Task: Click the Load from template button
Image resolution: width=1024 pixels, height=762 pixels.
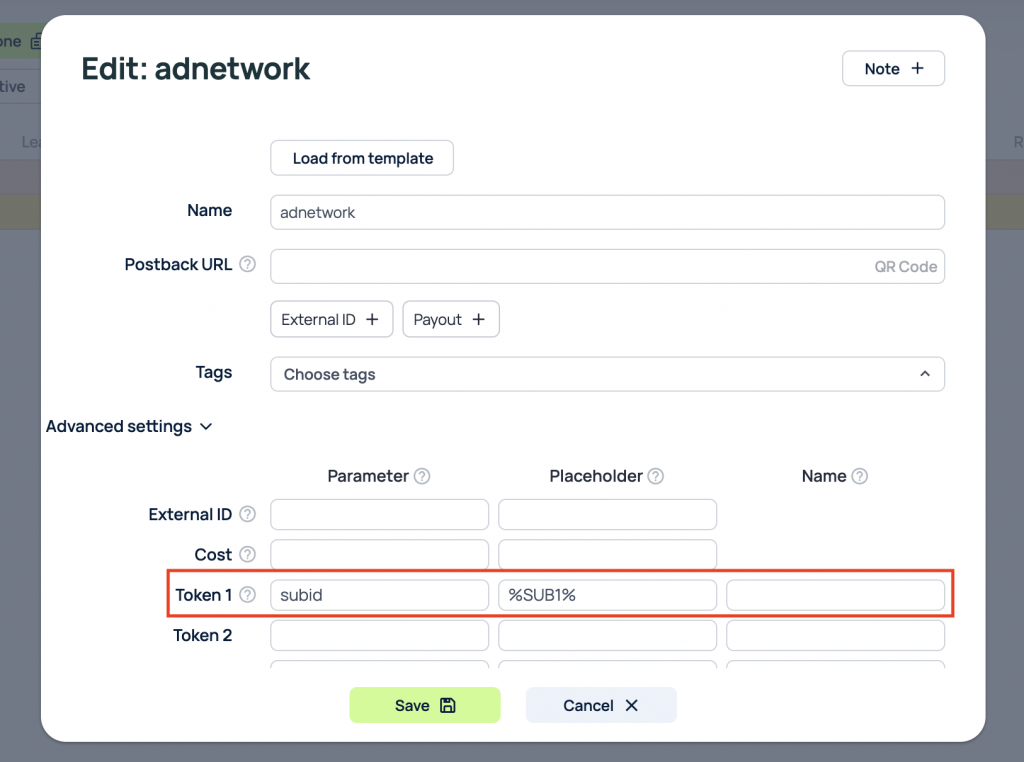Action: tap(362, 158)
